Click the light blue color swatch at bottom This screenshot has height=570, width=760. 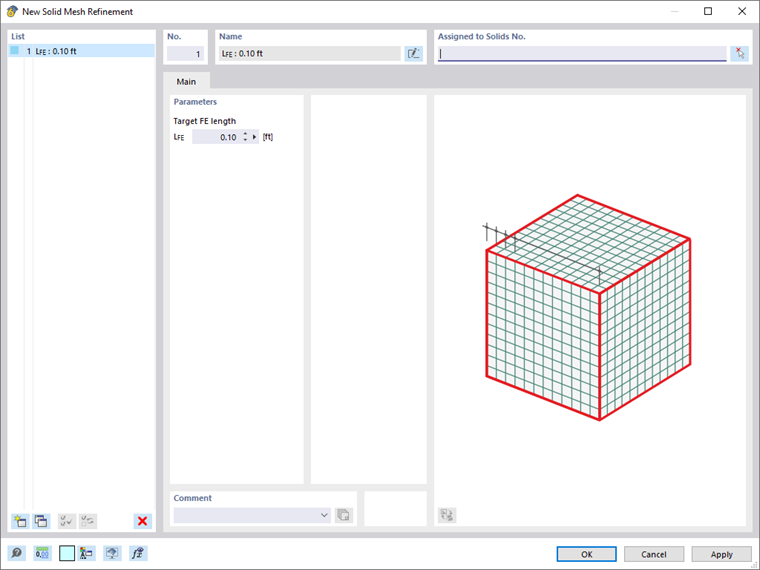pos(67,553)
